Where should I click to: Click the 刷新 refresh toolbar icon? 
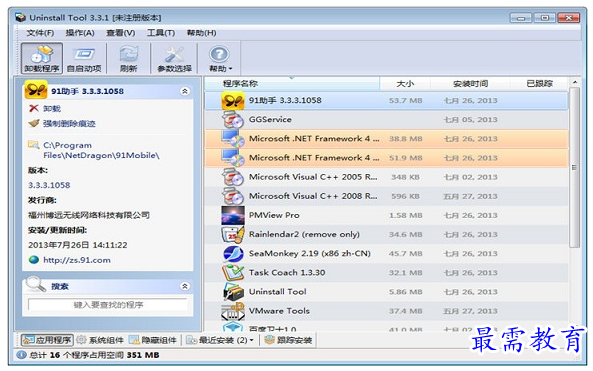[129, 58]
